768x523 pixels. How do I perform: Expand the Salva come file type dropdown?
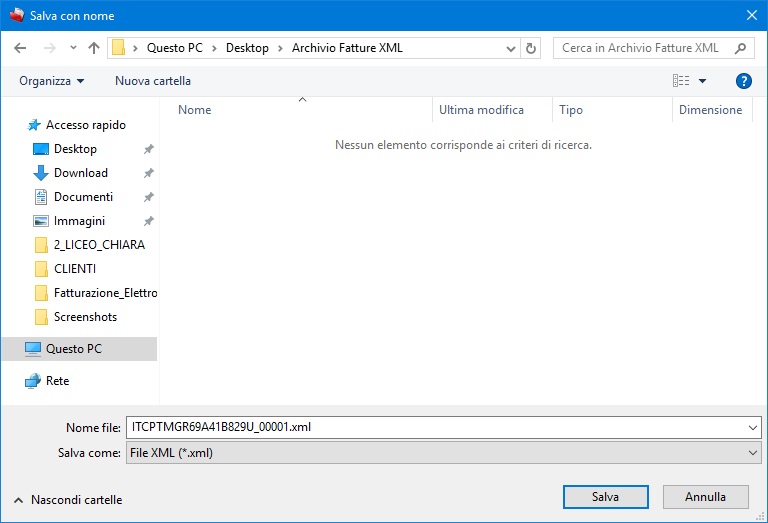click(x=753, y=453)
